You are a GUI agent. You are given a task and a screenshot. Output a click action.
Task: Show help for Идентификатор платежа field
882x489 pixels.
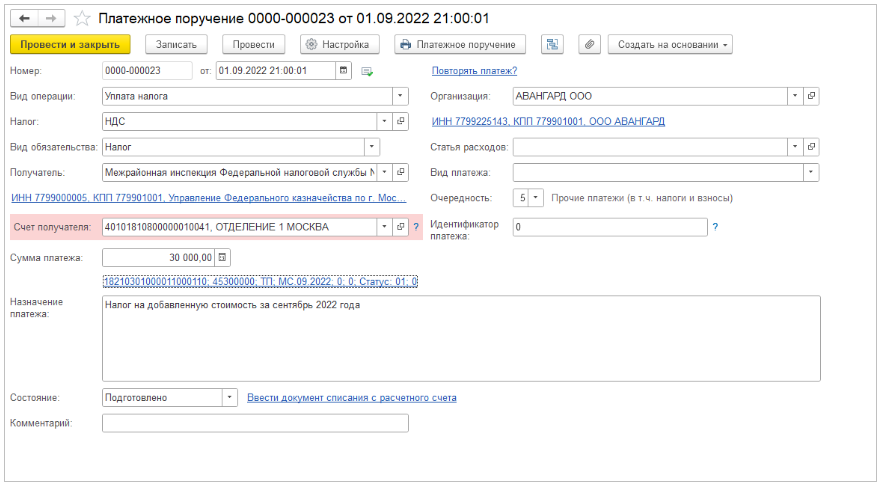(x=715, y=227)
